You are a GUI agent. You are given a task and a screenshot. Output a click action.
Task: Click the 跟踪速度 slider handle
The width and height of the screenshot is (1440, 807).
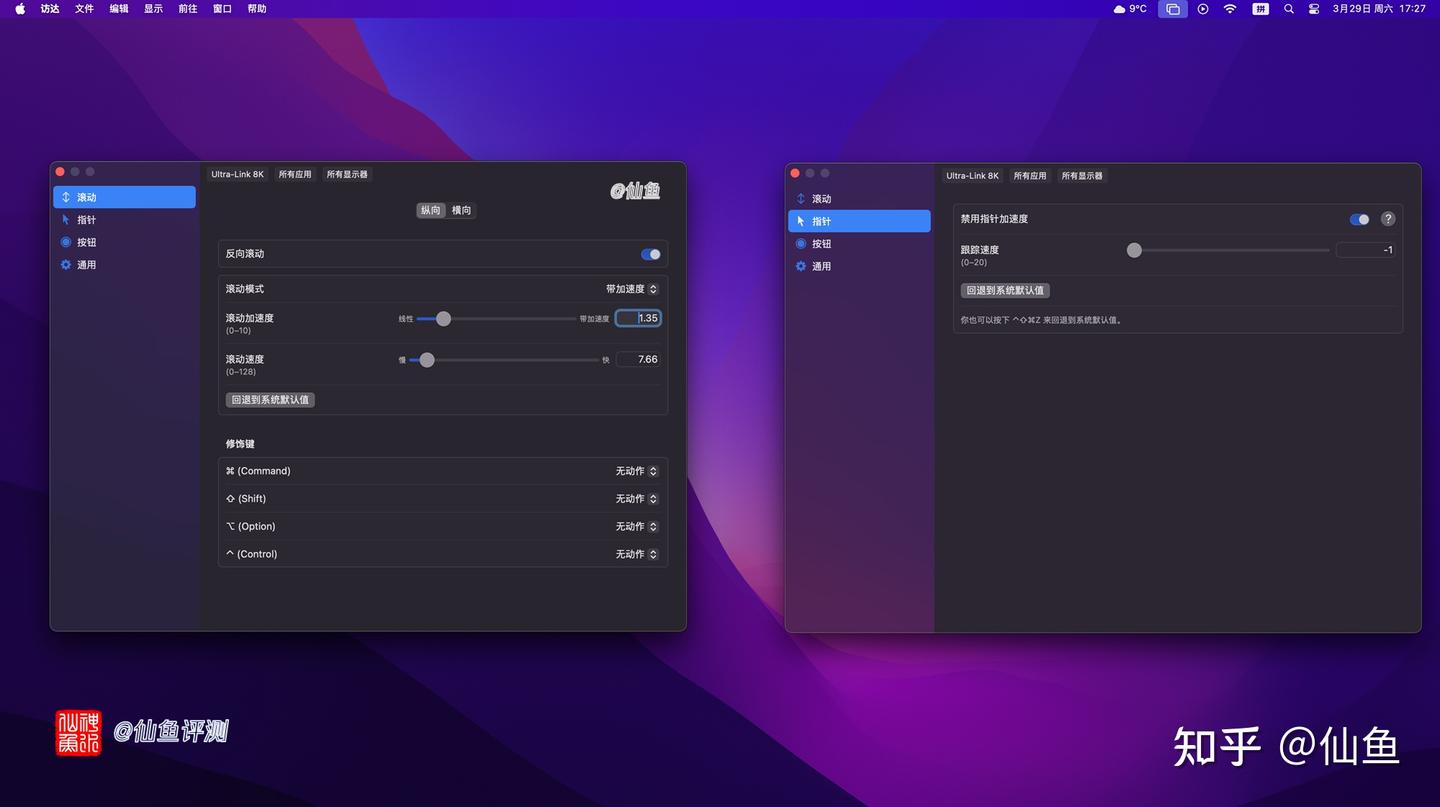tap(1133, 250)
